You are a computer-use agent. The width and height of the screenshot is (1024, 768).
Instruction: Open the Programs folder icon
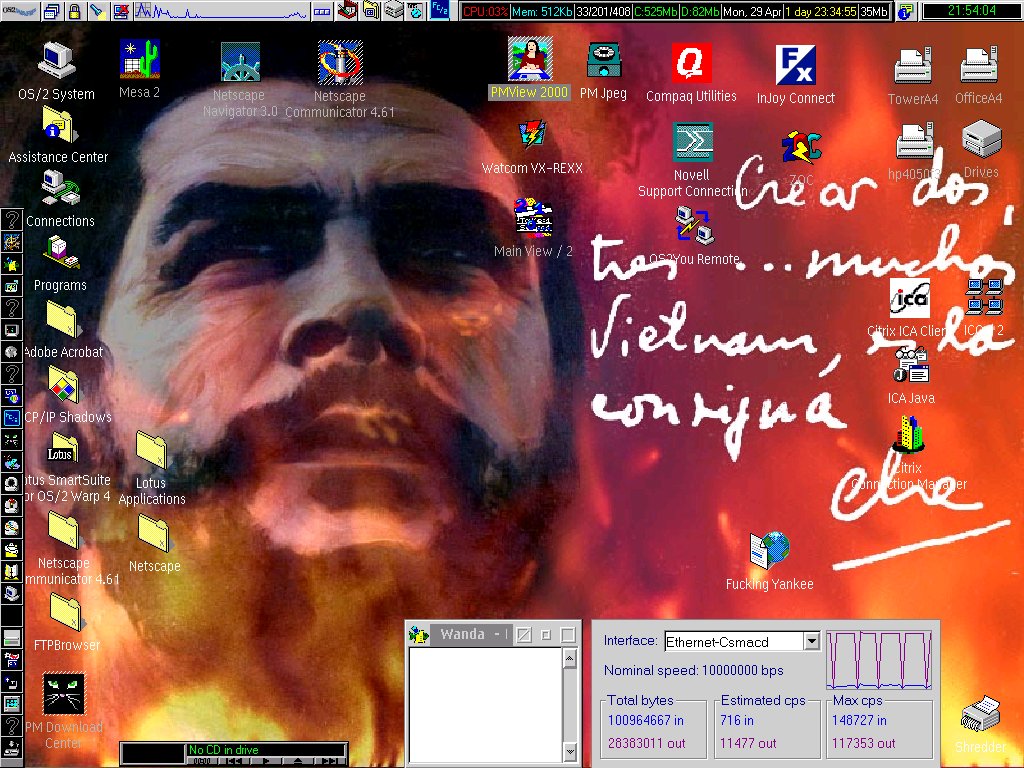click(60, 253)
